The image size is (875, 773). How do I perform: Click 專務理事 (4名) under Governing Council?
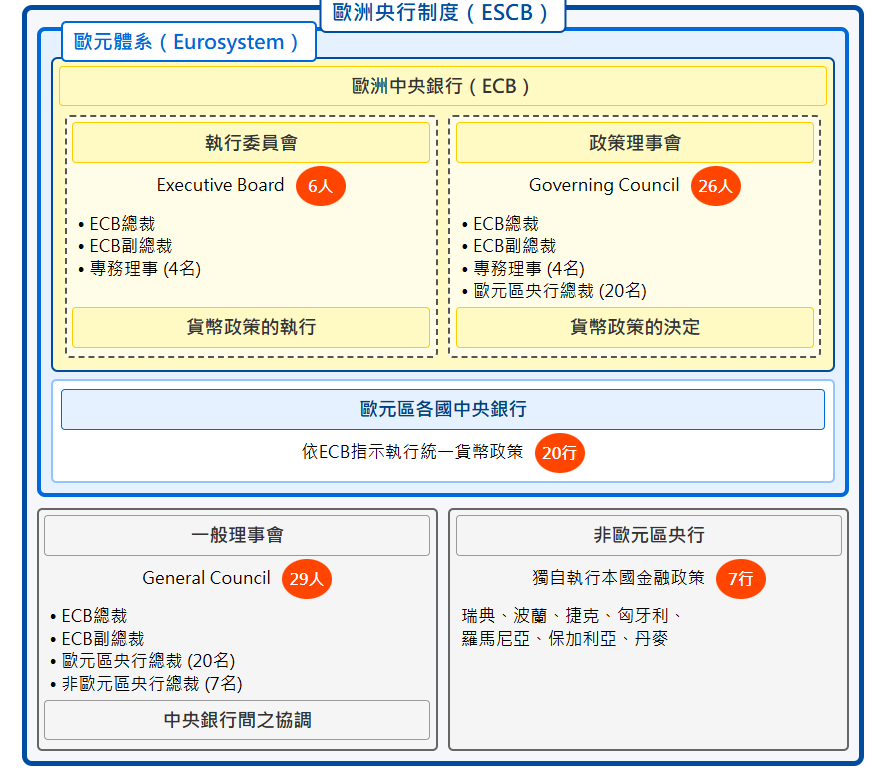528,269
